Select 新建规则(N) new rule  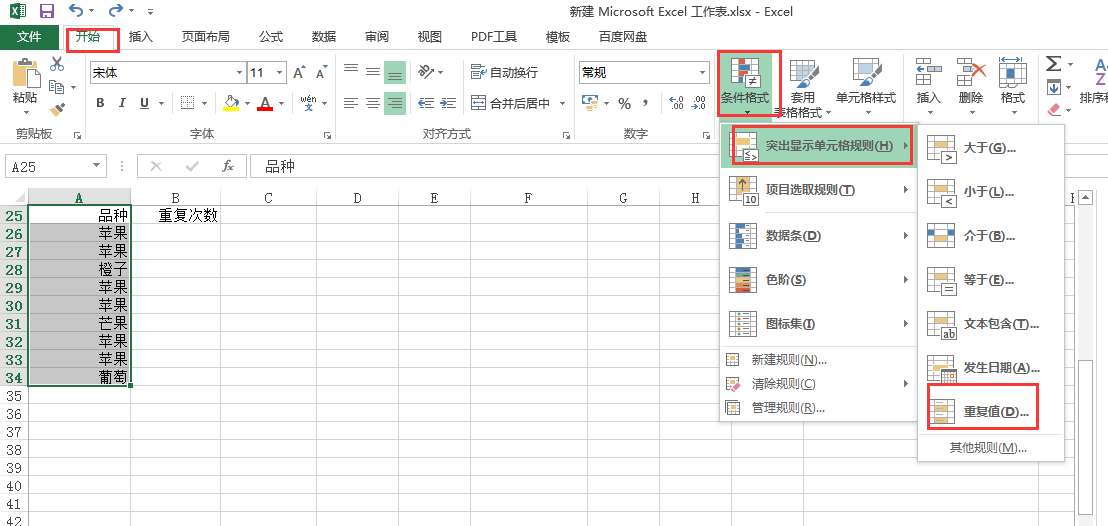(818, 360)
